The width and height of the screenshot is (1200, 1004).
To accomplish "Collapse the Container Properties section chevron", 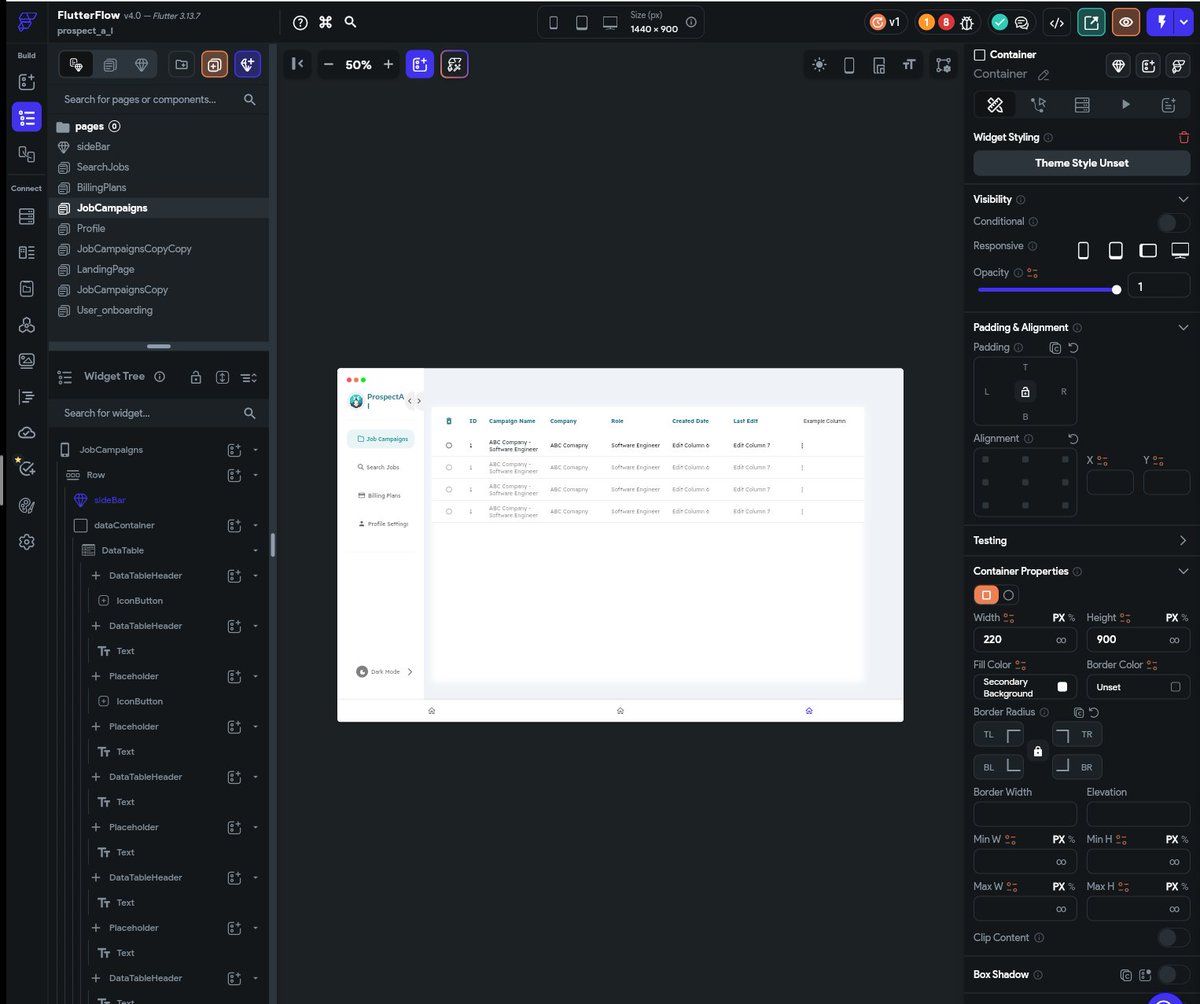I will pos(1184,571).
